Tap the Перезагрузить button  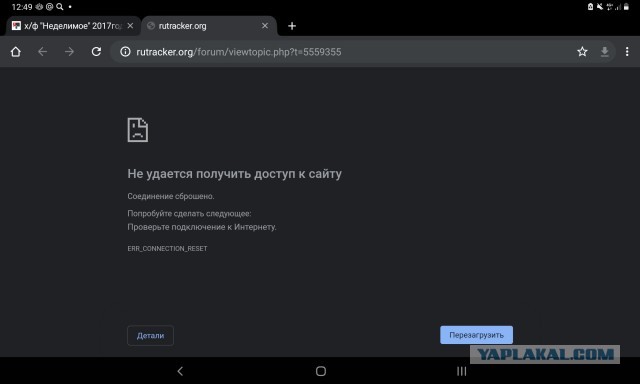[x=476, y=335]
